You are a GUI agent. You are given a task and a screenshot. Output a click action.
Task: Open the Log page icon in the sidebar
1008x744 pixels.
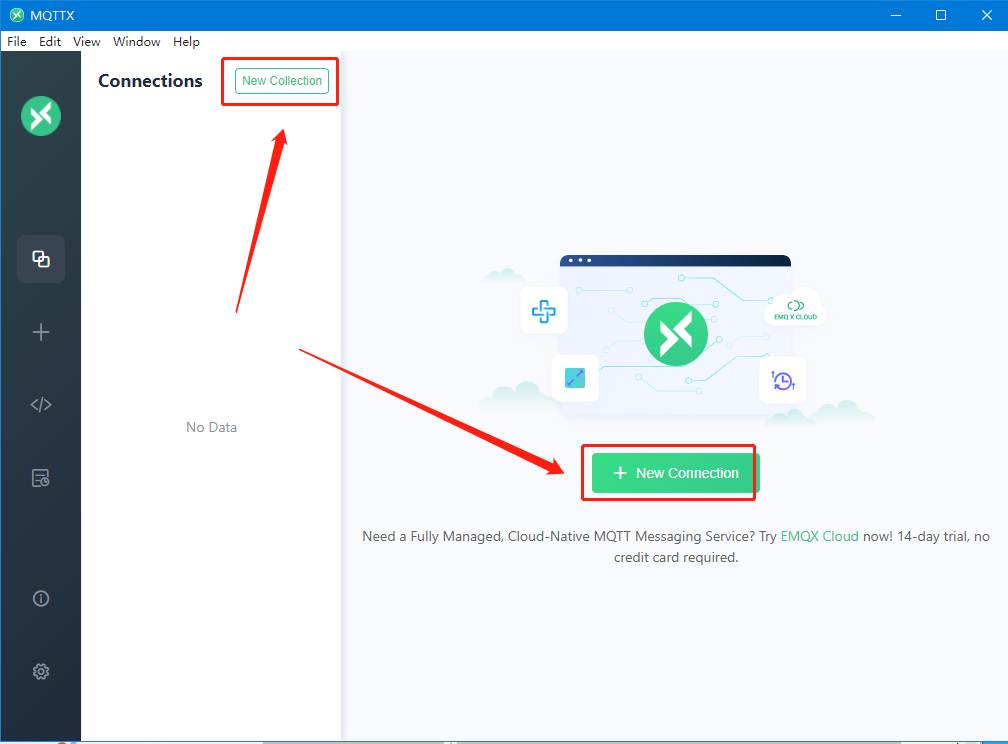click(x=41, y=478)
